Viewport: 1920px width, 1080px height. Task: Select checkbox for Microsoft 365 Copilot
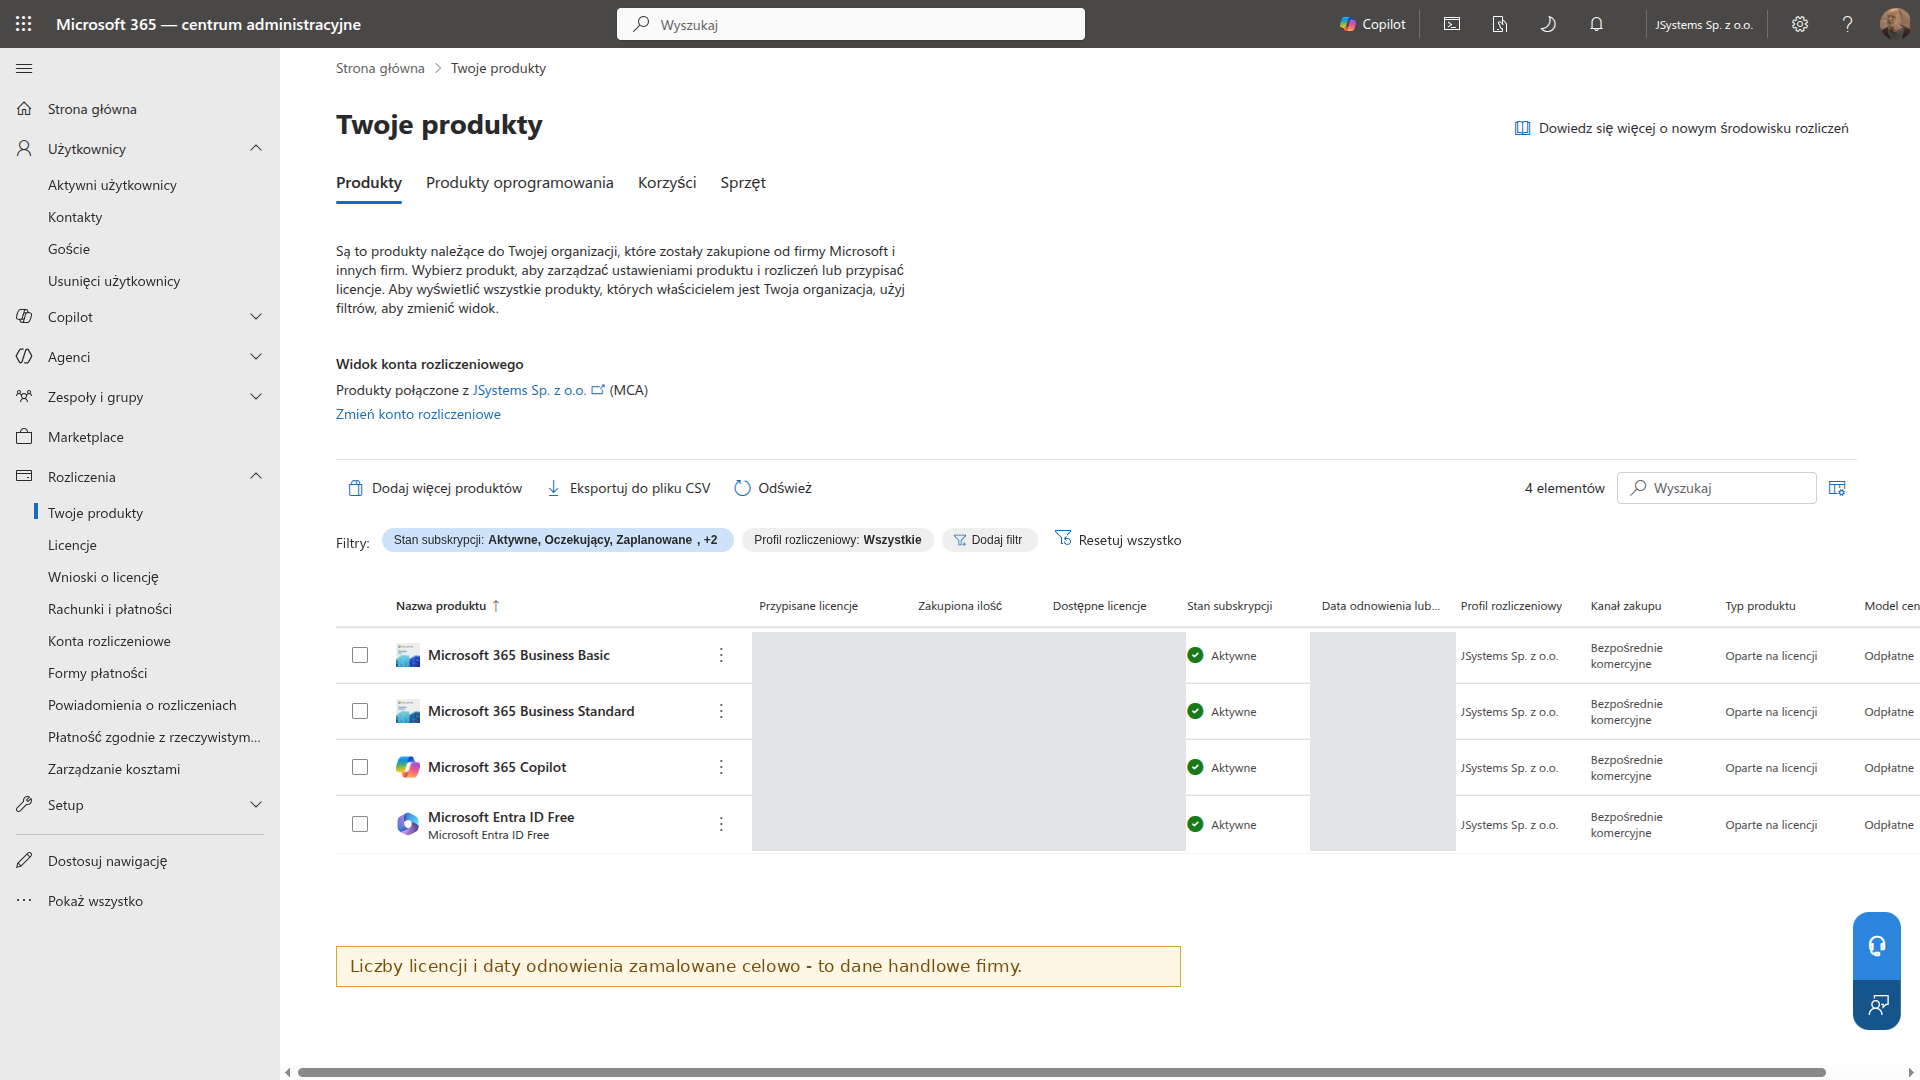click(360, 767)
